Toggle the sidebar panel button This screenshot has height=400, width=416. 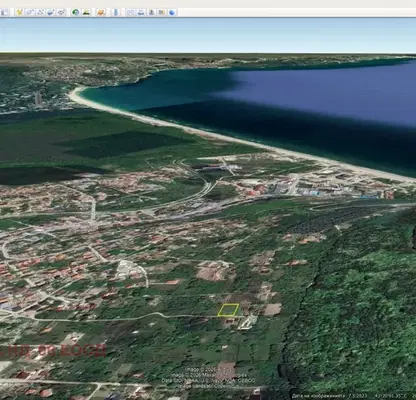[4, 12]
